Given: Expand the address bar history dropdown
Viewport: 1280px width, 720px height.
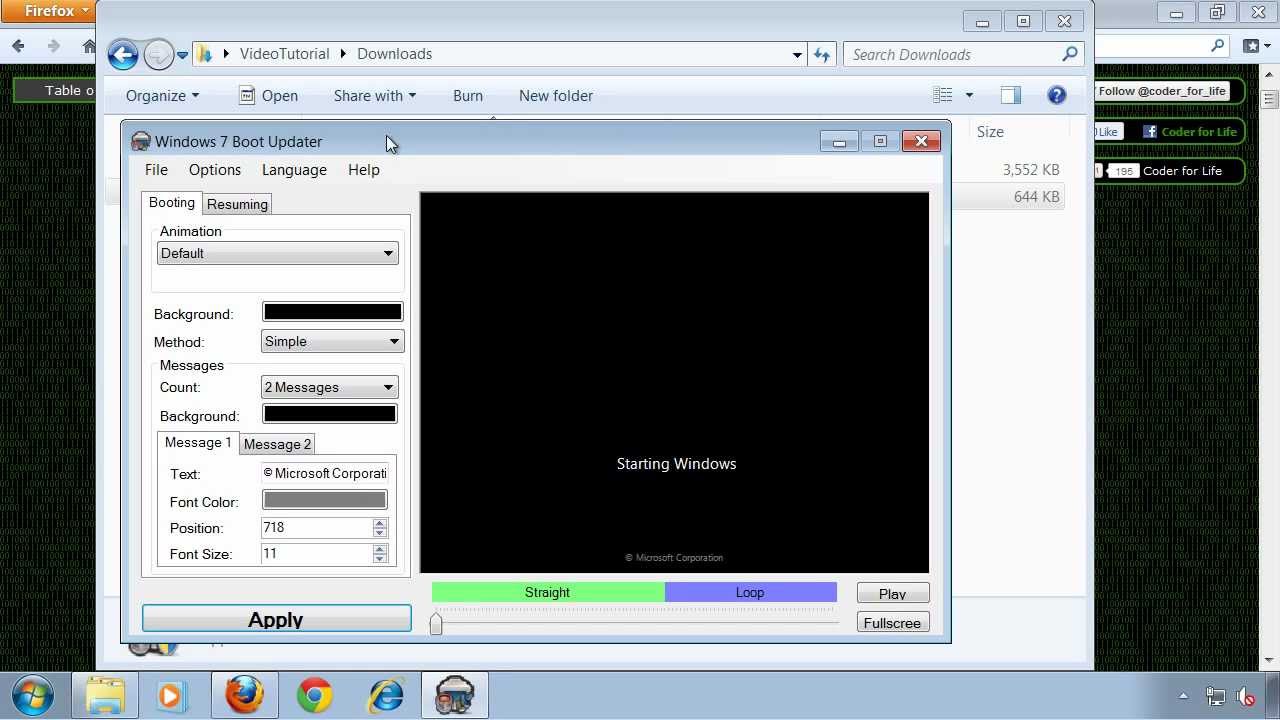Looking at the screenshot, I should [797, 55].
